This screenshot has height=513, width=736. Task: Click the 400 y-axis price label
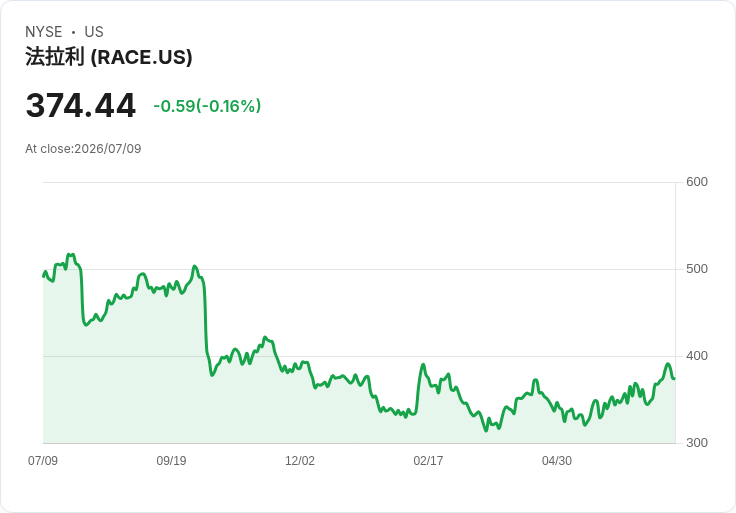coord(697,356)
